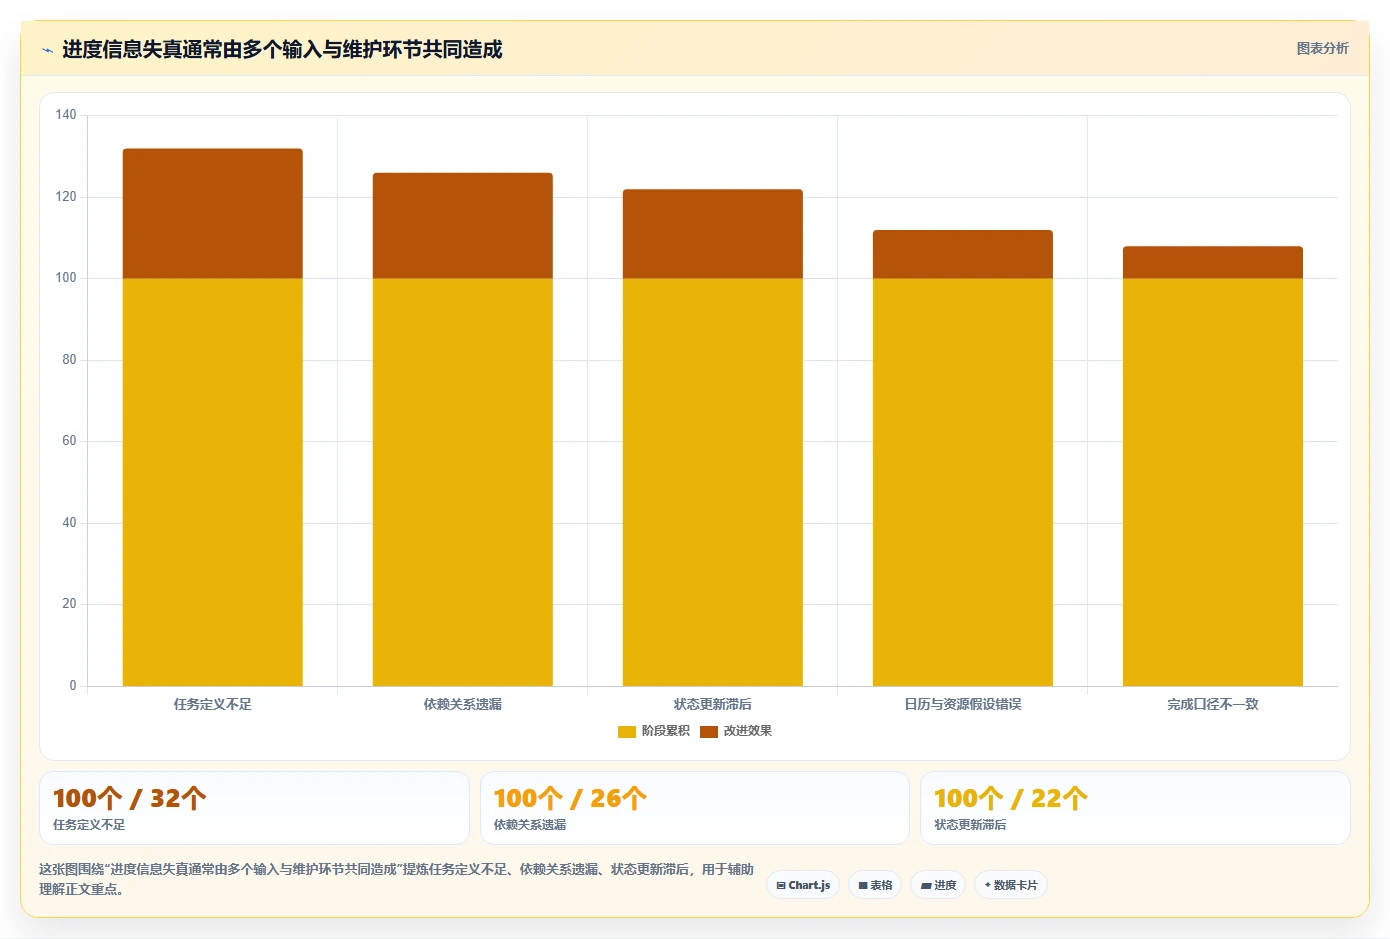The height and width of the screenshot is (939, 1390).
Task: Click the 依赖关系遗漏 x-axis label
Action: pyautogui.click(x=463, y=704)
